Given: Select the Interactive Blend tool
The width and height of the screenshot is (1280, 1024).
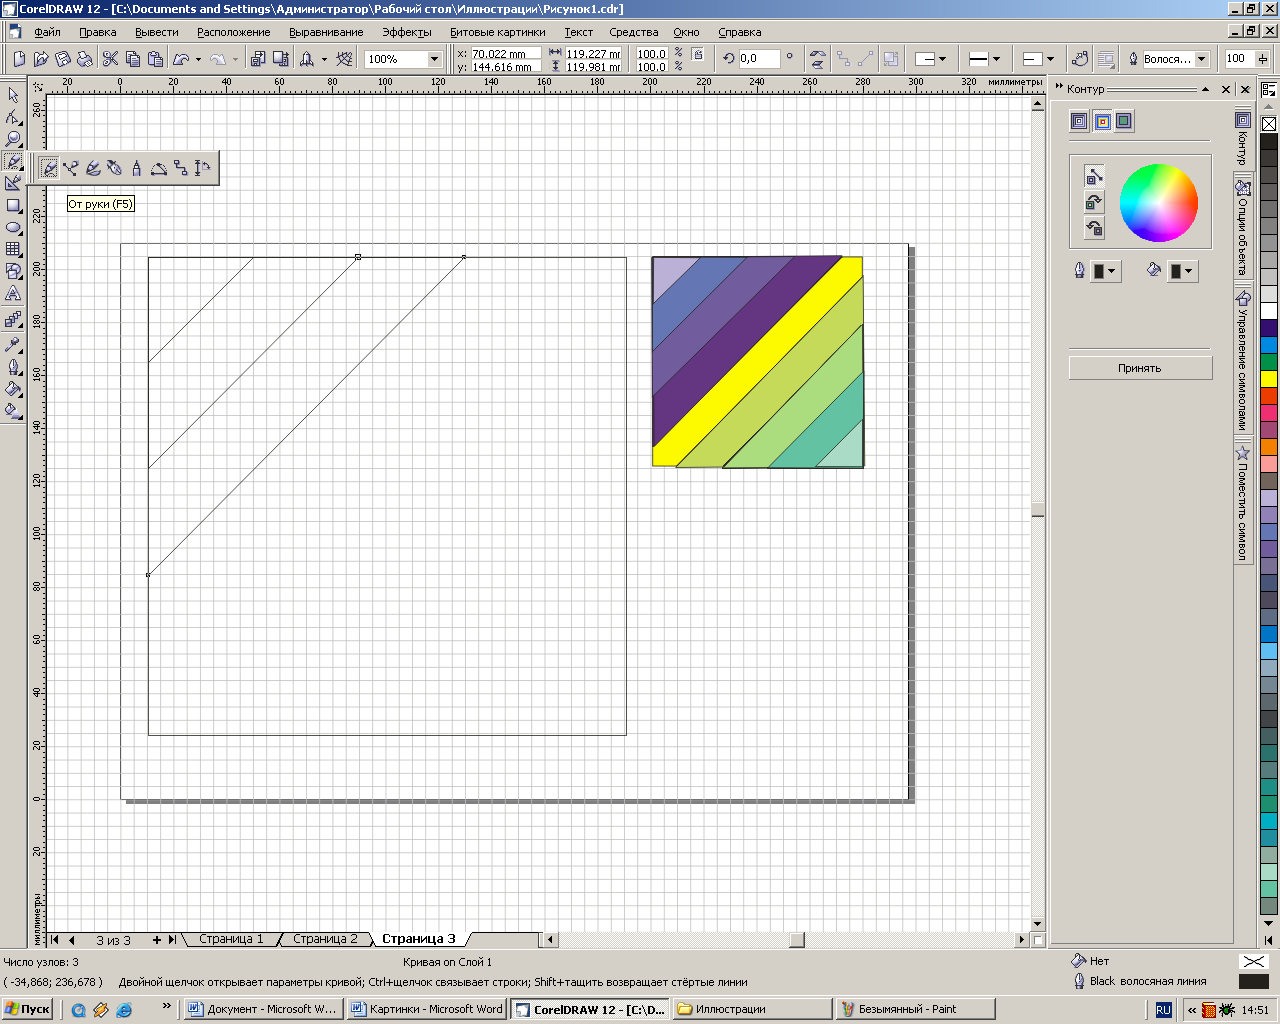Looking at the screenshot, I should 13,320.
